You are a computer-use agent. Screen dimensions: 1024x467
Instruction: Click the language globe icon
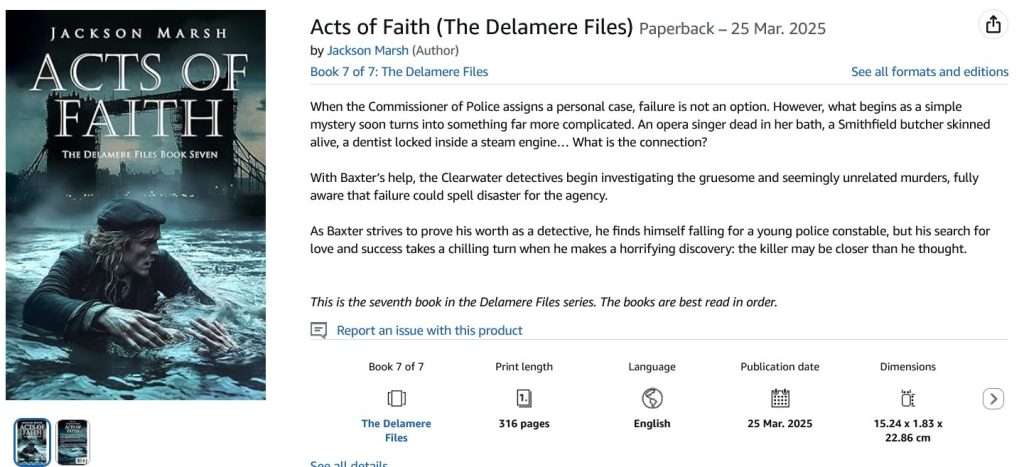click(x=651, y=398)
